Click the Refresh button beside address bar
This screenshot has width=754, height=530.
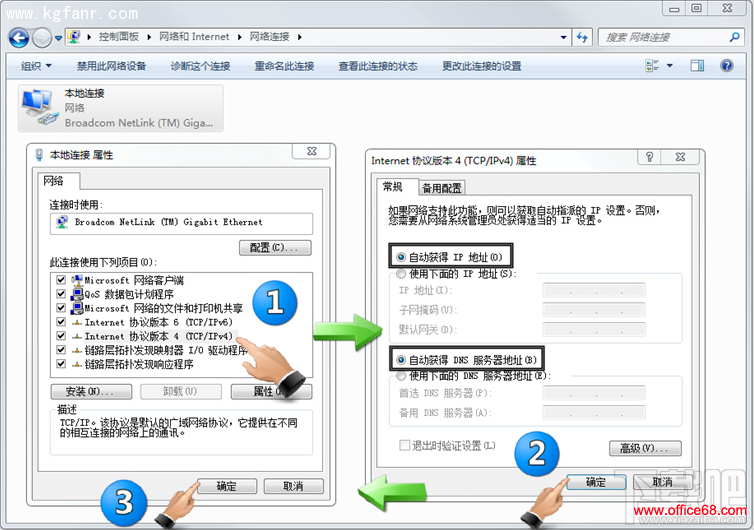tap(582, 37)
